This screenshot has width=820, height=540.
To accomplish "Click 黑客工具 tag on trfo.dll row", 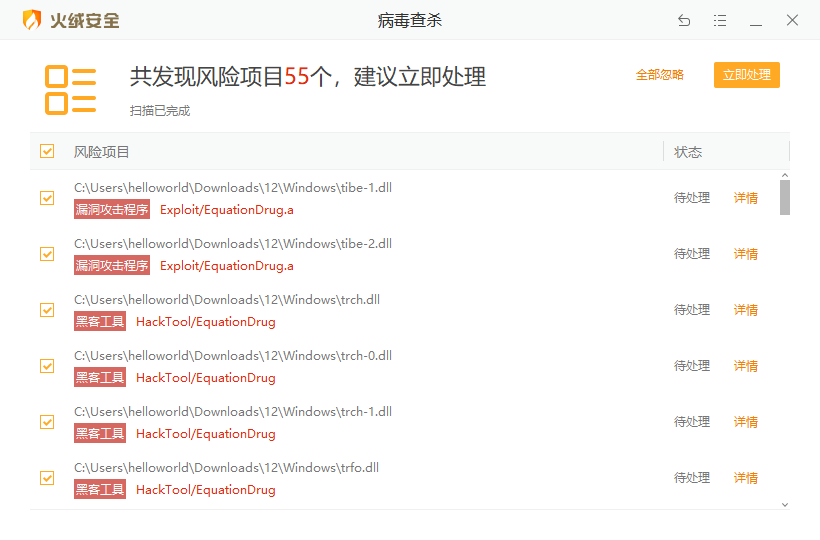I will pos(100,489).
